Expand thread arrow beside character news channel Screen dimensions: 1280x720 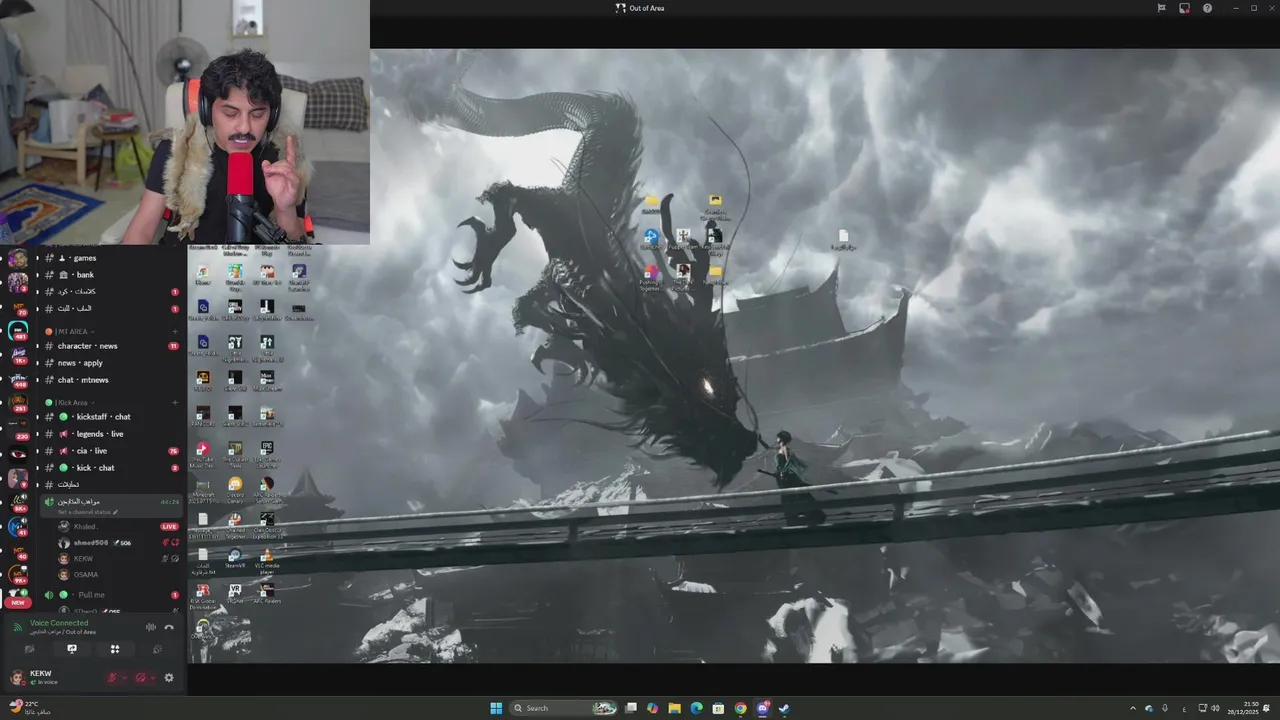[38, 346]
